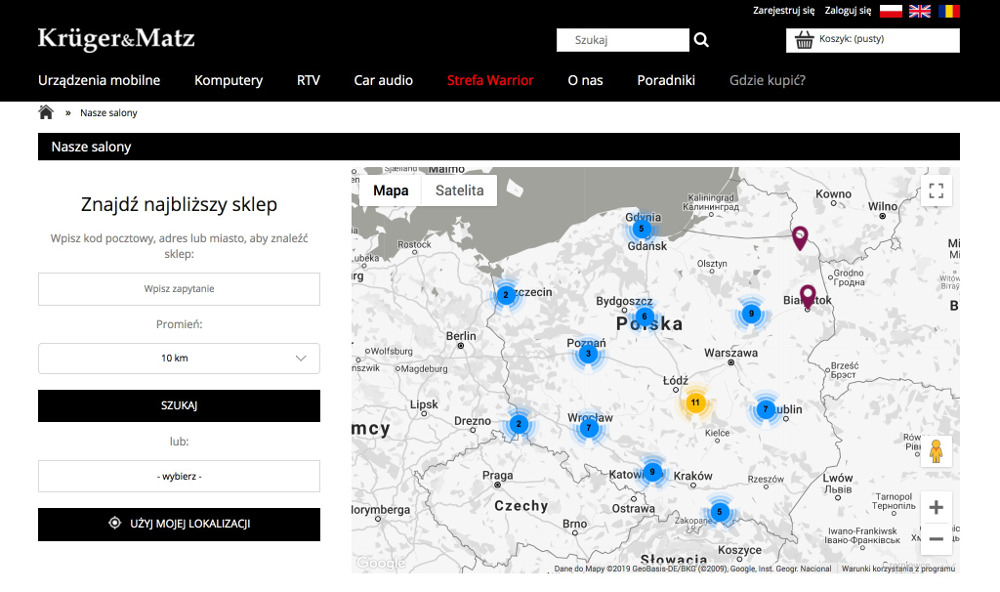Switch map to Satelita view
The height and width of the screenshot is (592, 1000).
pyautogui.click(x=459, y=190)
